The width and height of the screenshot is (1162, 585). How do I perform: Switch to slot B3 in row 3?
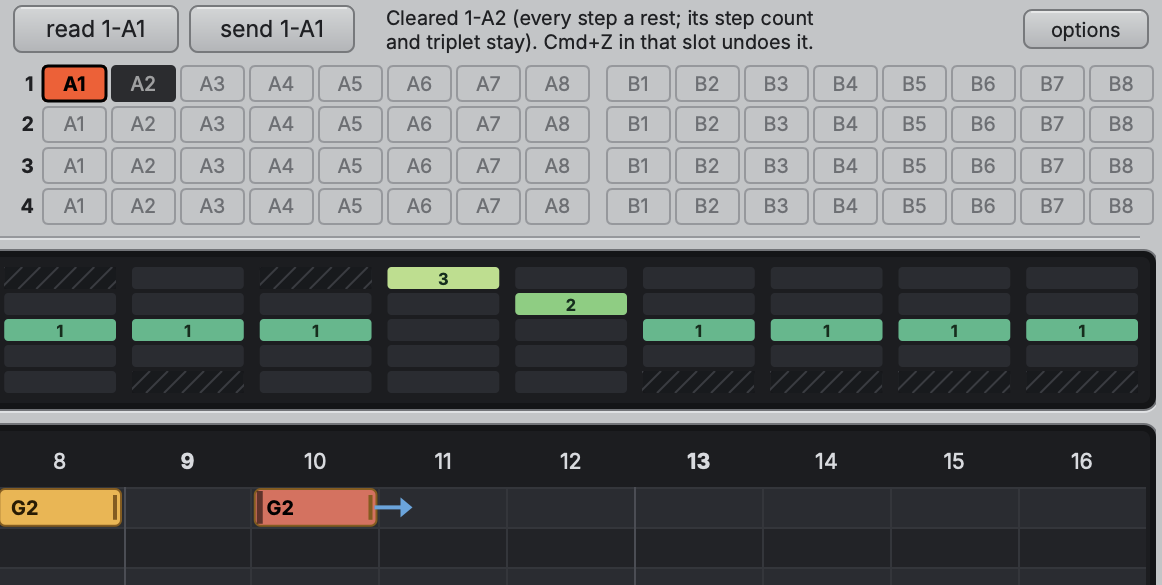(x=776, y=165)
